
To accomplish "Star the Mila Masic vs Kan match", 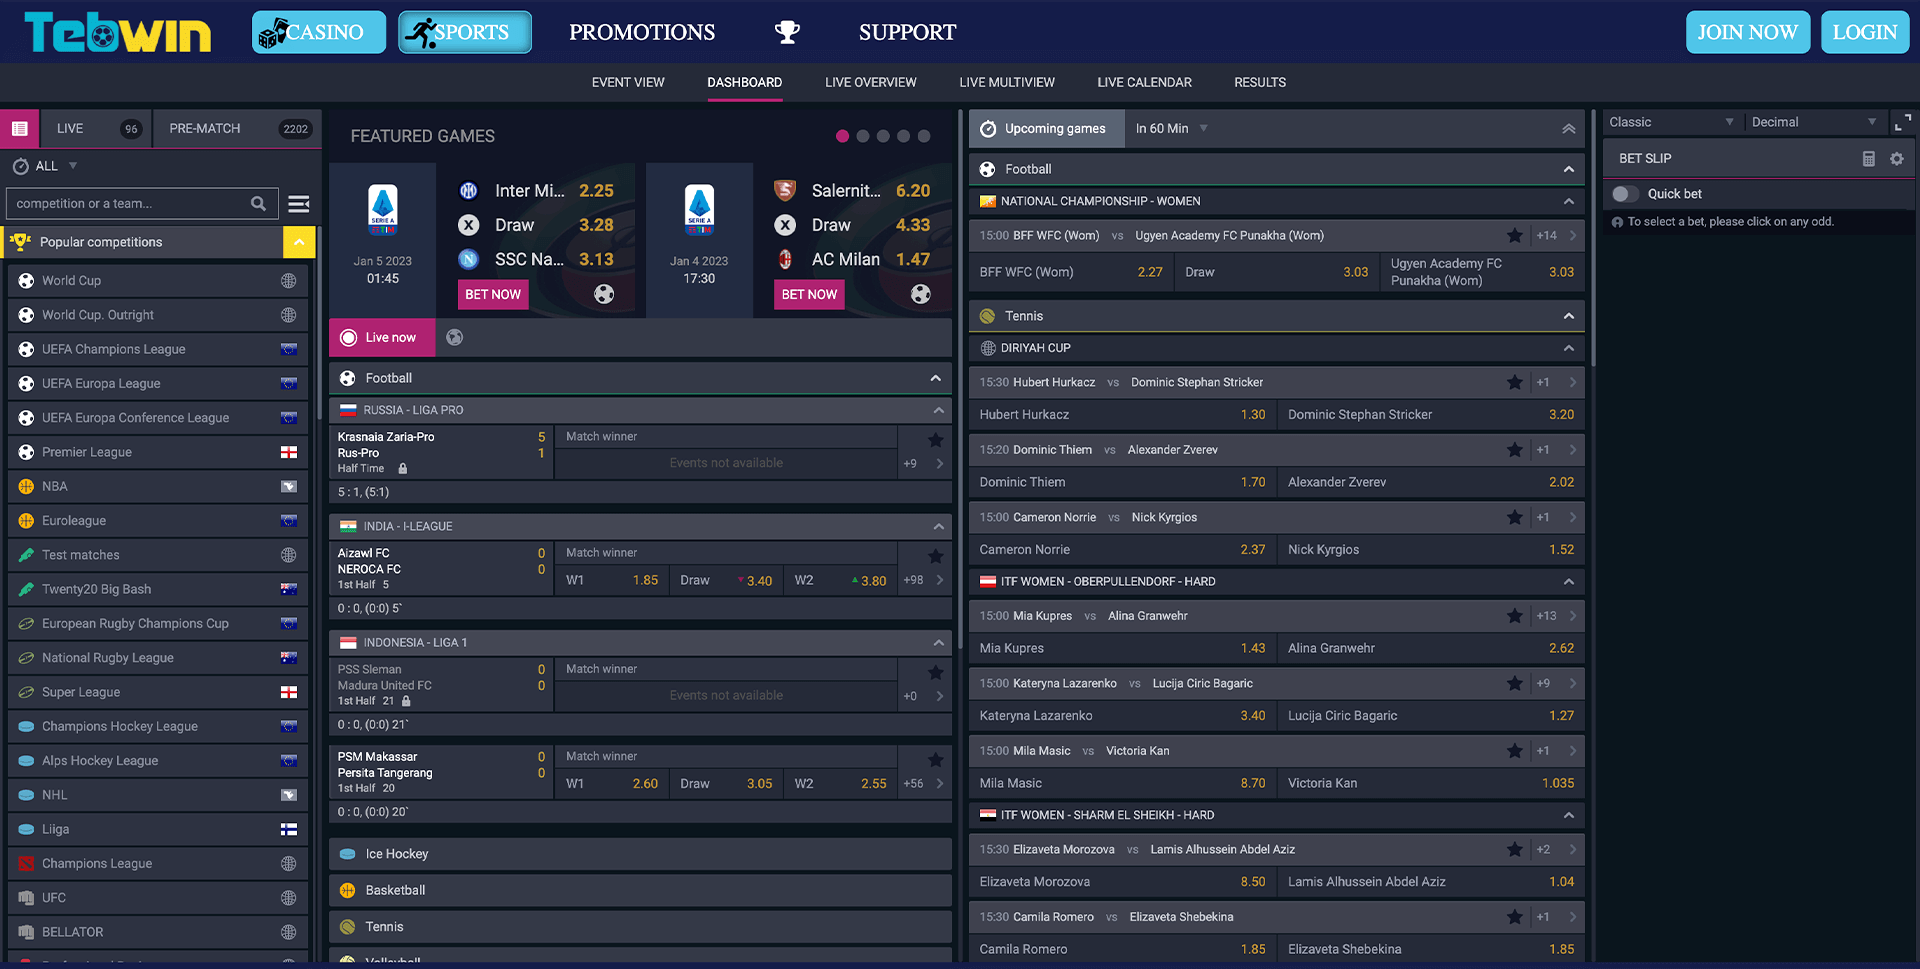I will 1514,751.
